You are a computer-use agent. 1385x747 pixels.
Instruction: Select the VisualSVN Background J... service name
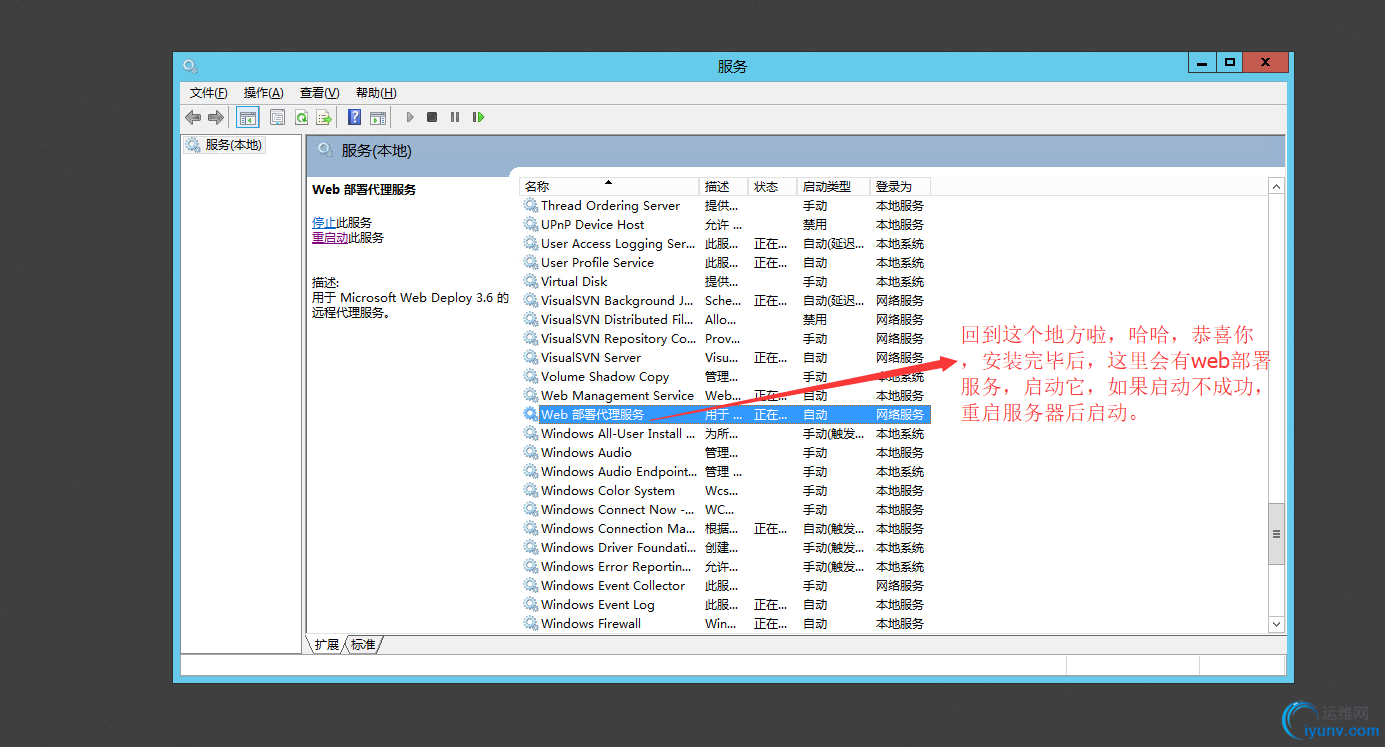[x=617, y=300]
